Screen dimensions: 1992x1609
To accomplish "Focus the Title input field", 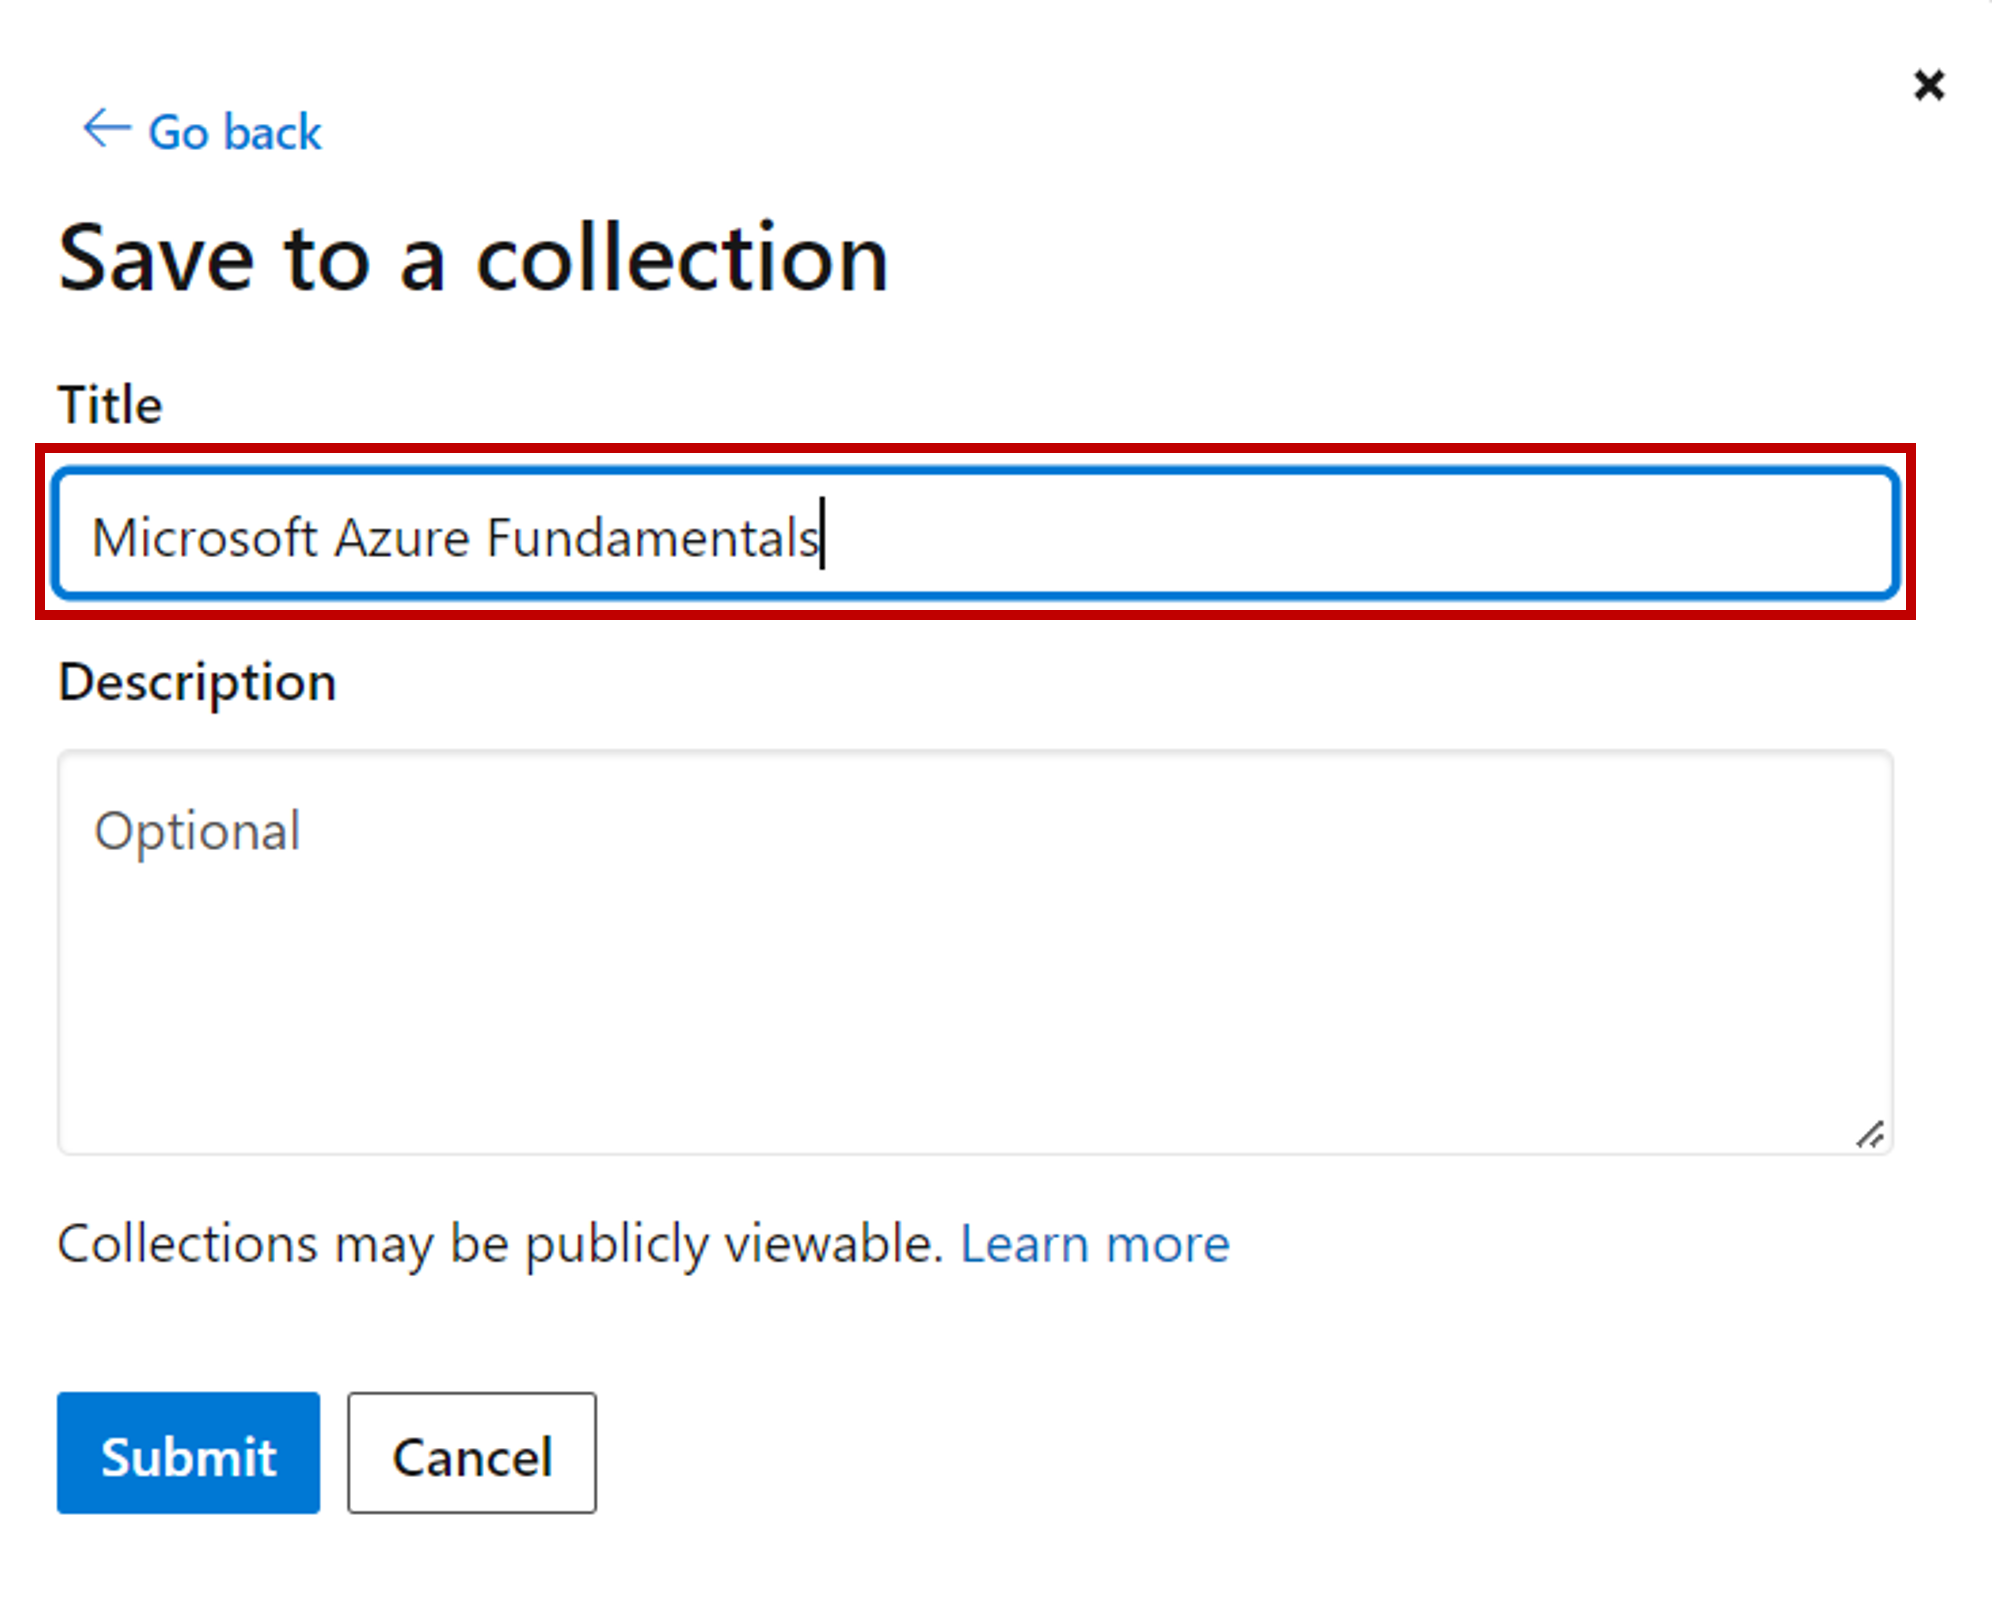I will point(976,535).
